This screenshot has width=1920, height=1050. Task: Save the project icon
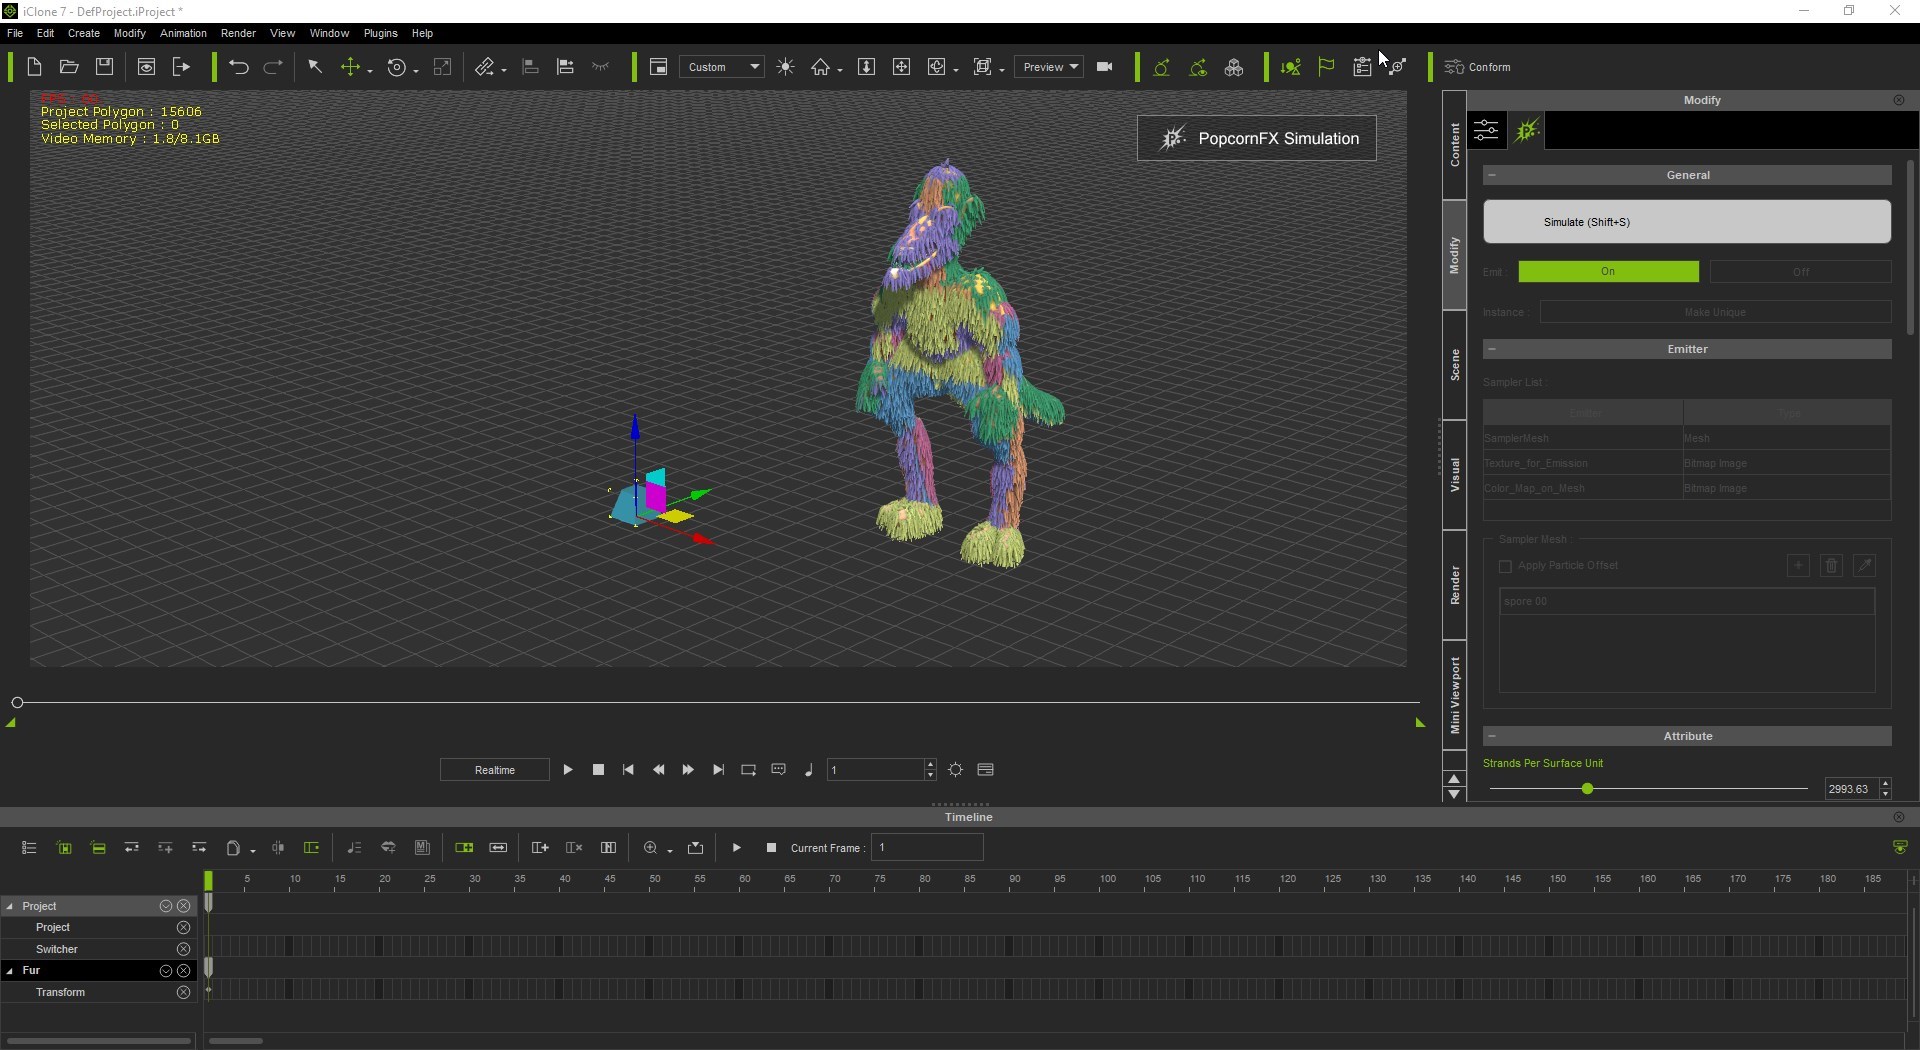[x=104, y=67]
